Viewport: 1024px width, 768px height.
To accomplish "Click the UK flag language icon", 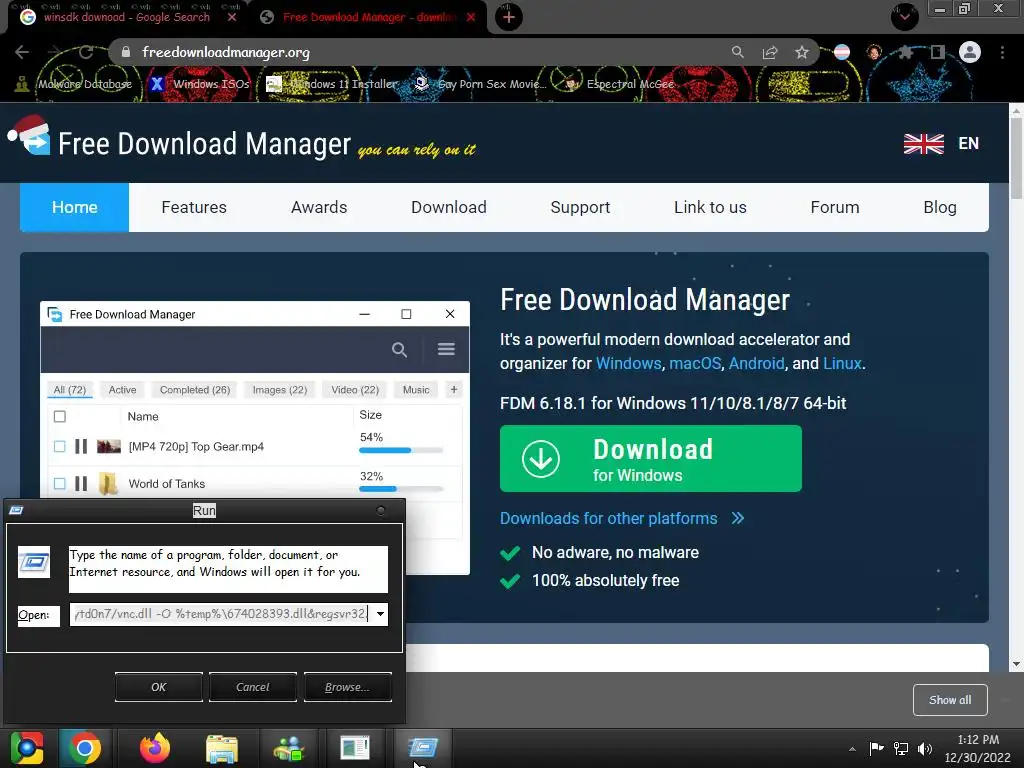I will [x=923, y=144].
